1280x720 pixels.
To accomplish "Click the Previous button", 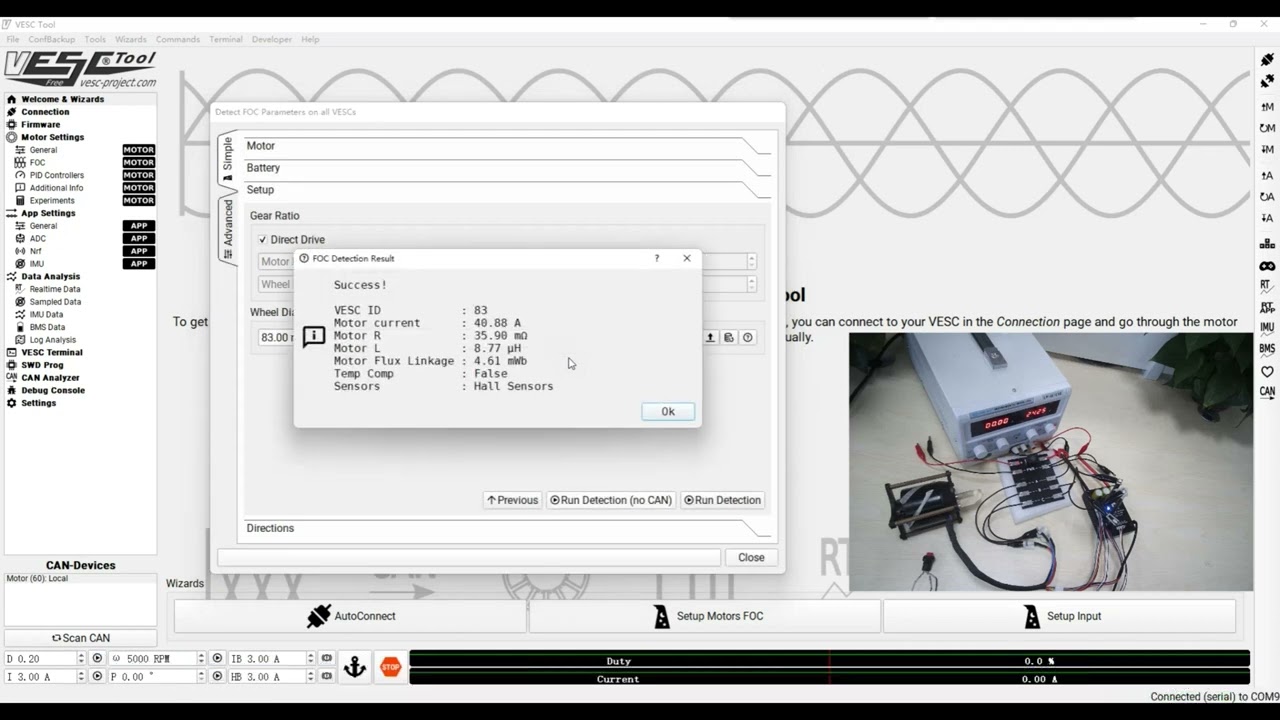I will tap(512, 500).
